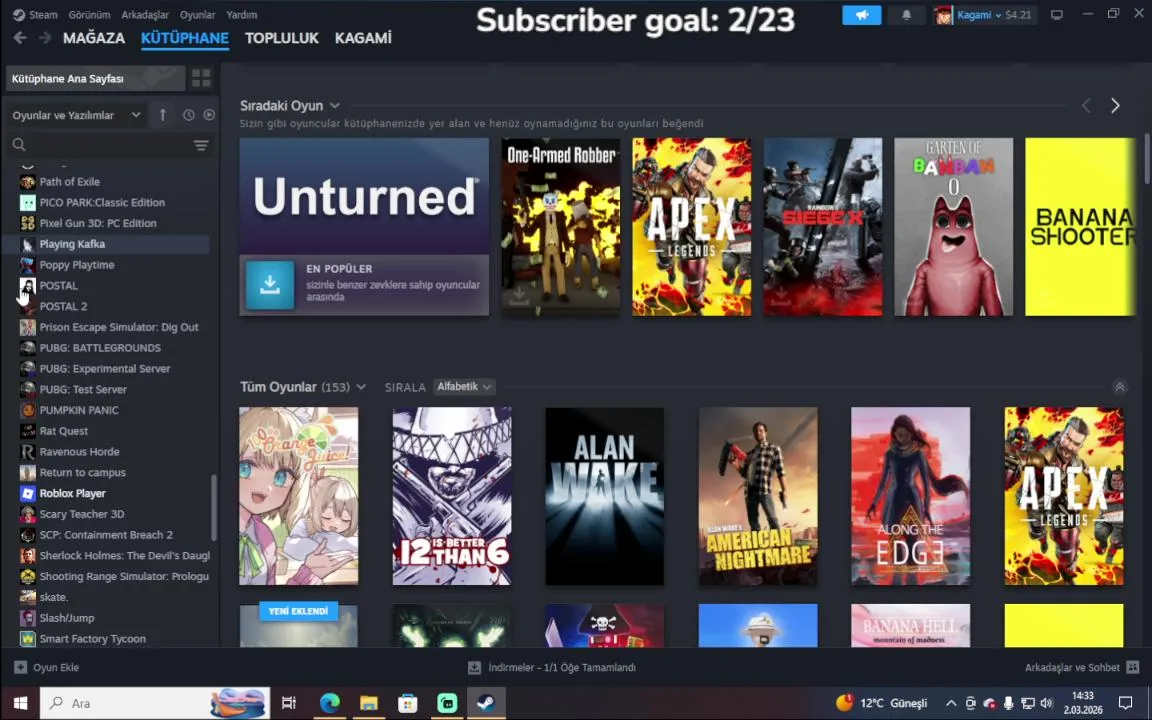Open One-Armed Robber cover

point(561,227)
